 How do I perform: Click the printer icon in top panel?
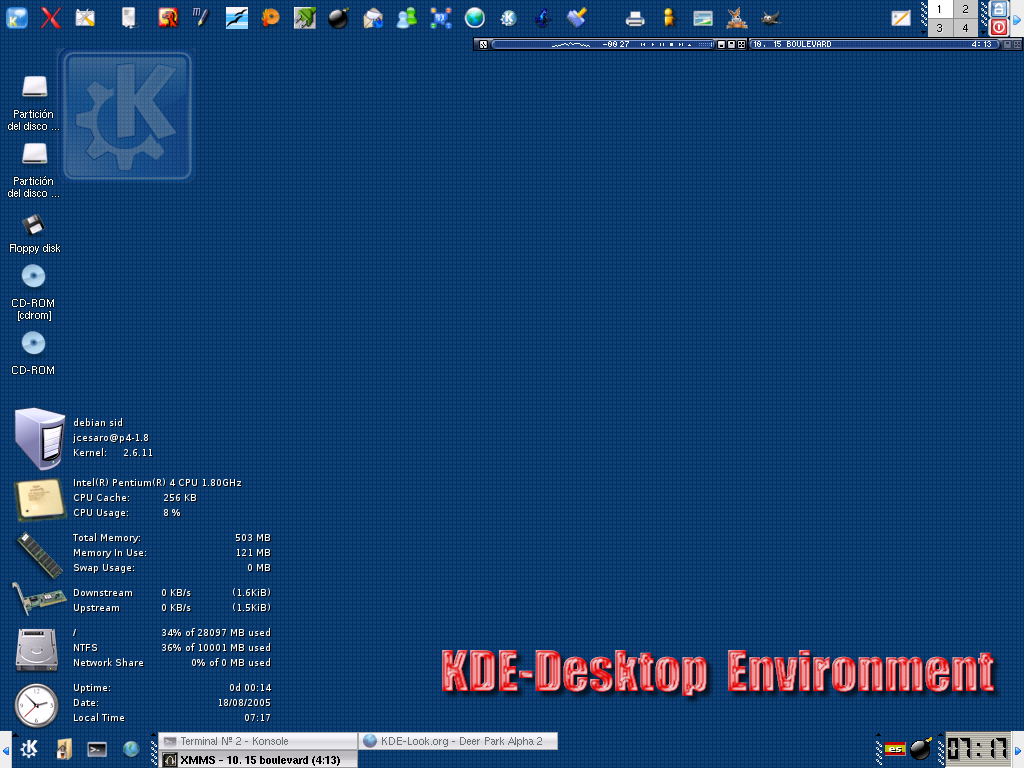tap(635, 19)
